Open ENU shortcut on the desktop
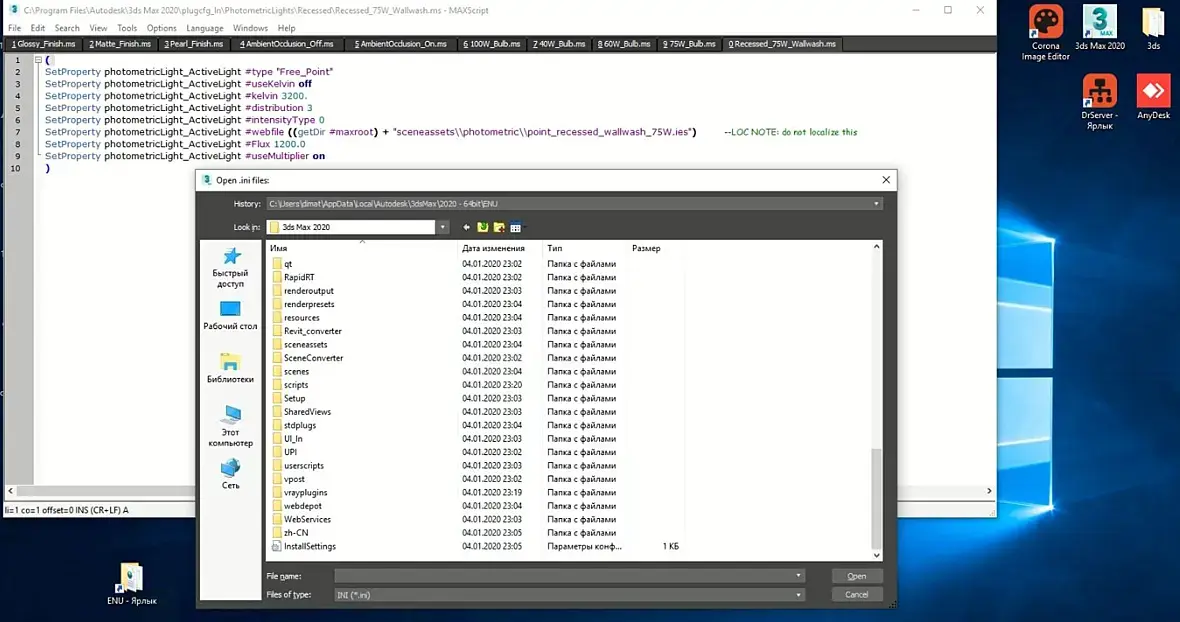This screenshot has height=622, width=1180. [x=132, y=584]
